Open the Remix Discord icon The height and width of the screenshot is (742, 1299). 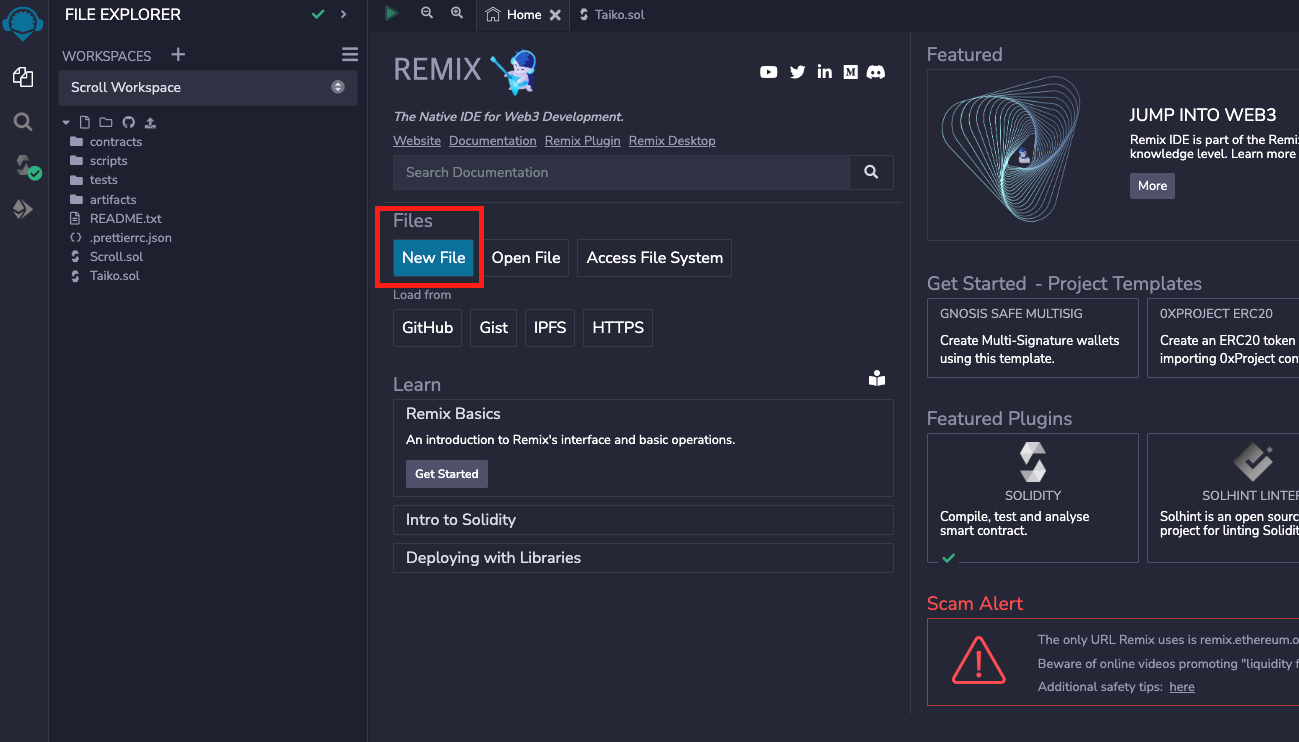(x=876, y=72)
